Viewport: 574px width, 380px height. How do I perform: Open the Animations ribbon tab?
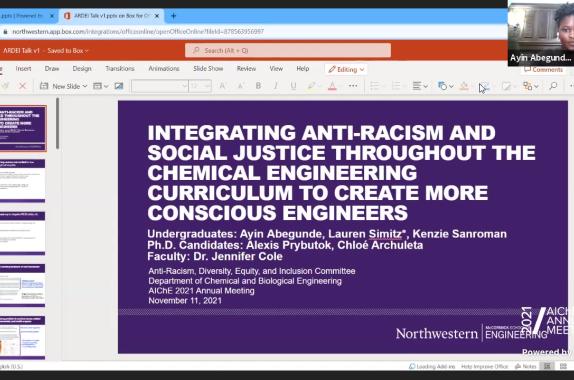(164, 68)
